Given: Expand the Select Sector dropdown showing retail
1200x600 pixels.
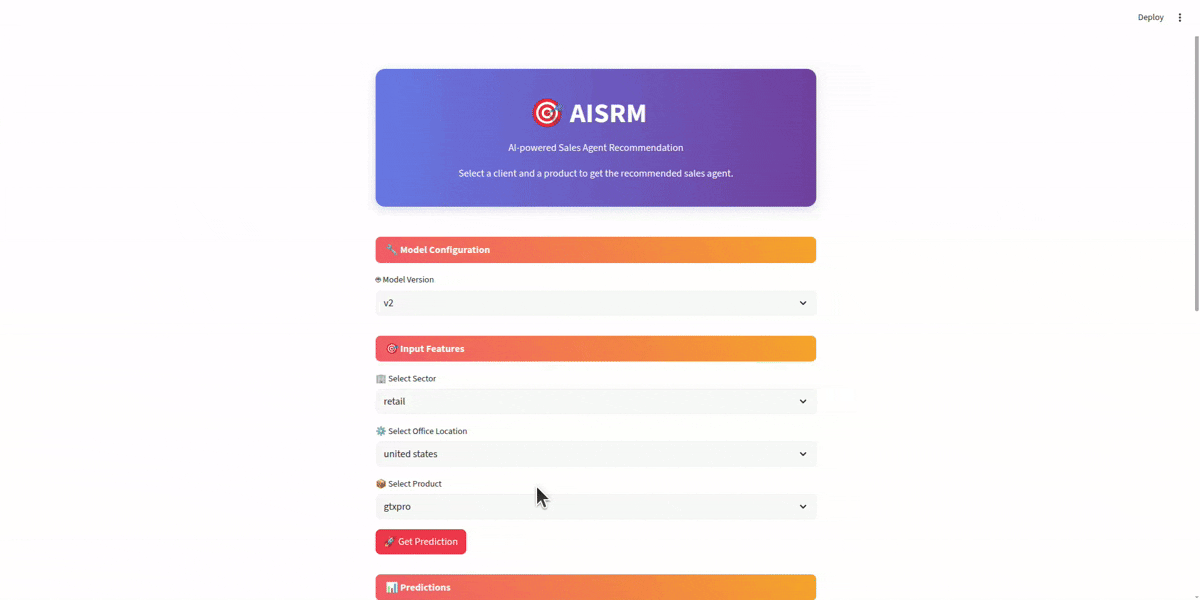Looking at the screenshot, I should click(x=595, y=401).
